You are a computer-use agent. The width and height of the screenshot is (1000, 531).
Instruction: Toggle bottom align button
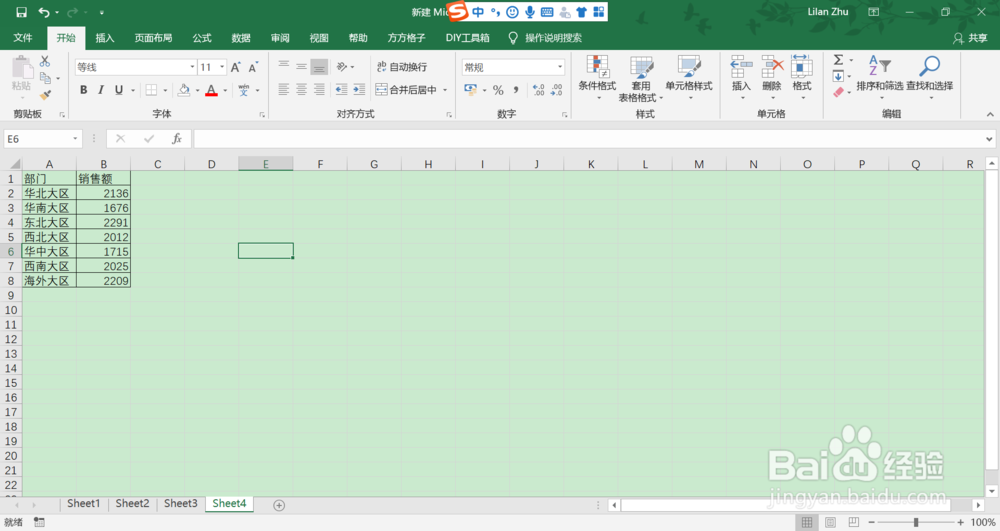(320, 67)
